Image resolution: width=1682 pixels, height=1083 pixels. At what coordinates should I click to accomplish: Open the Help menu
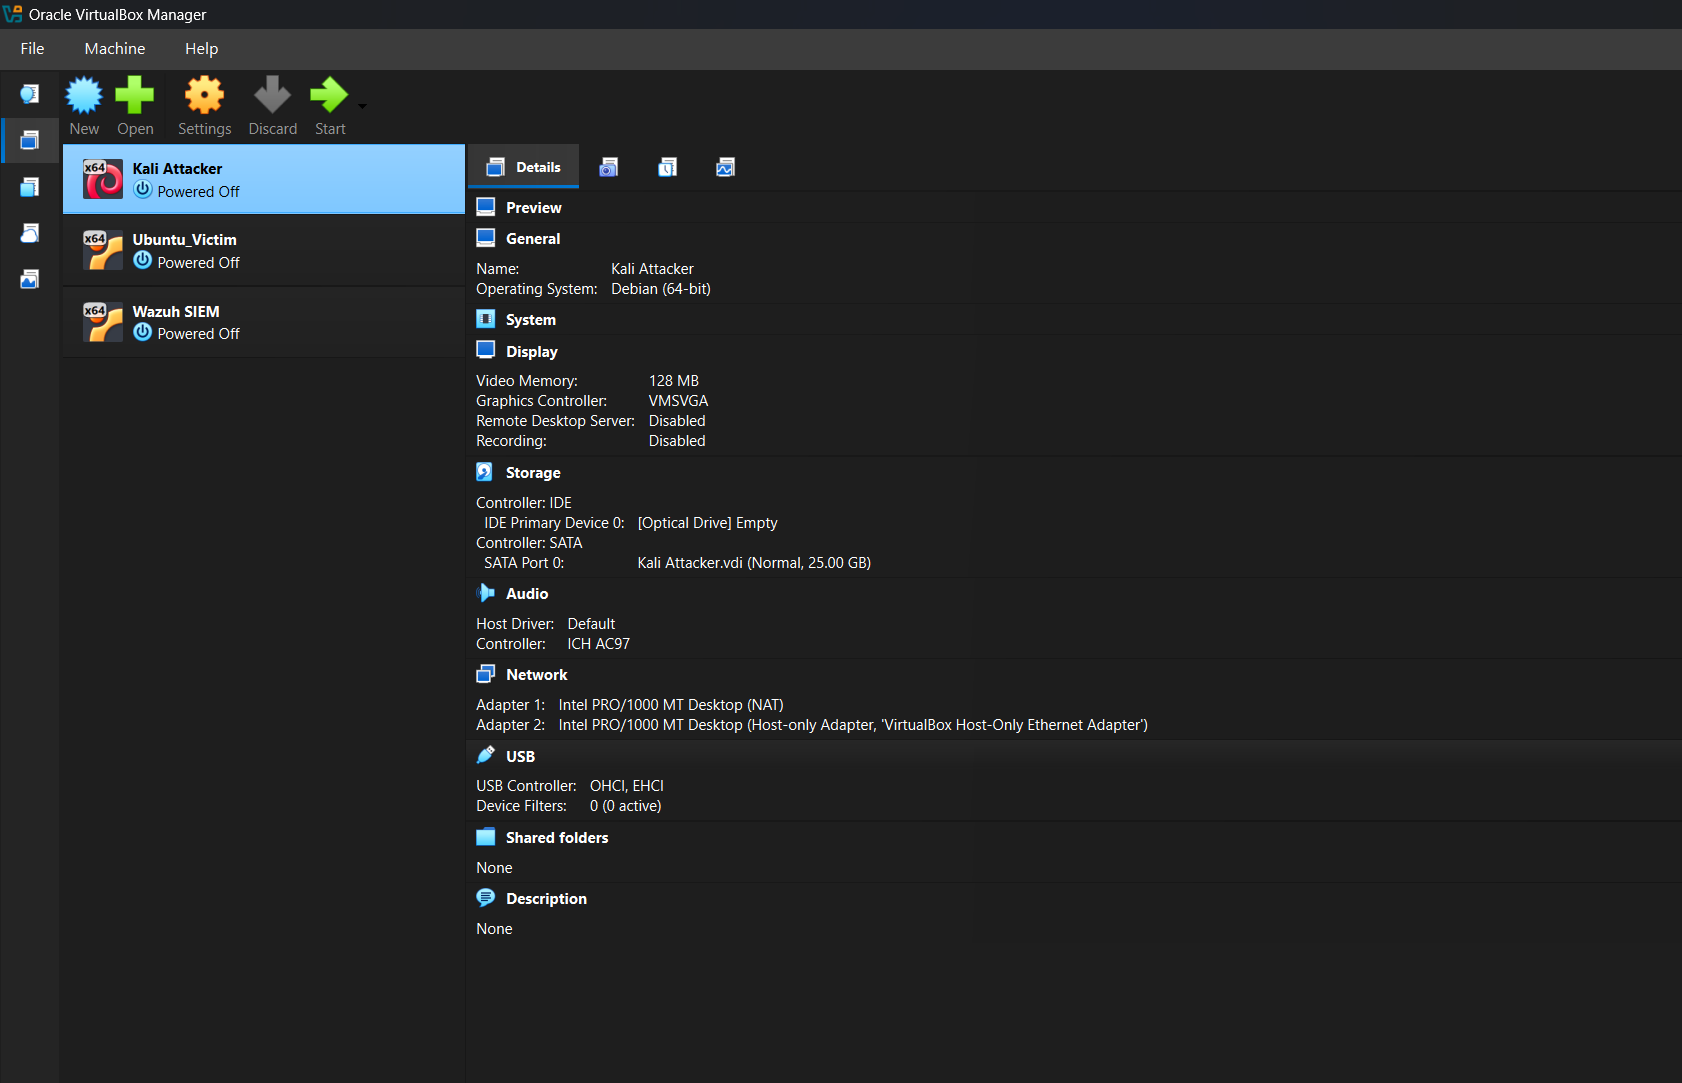click(x=201, y=48)
